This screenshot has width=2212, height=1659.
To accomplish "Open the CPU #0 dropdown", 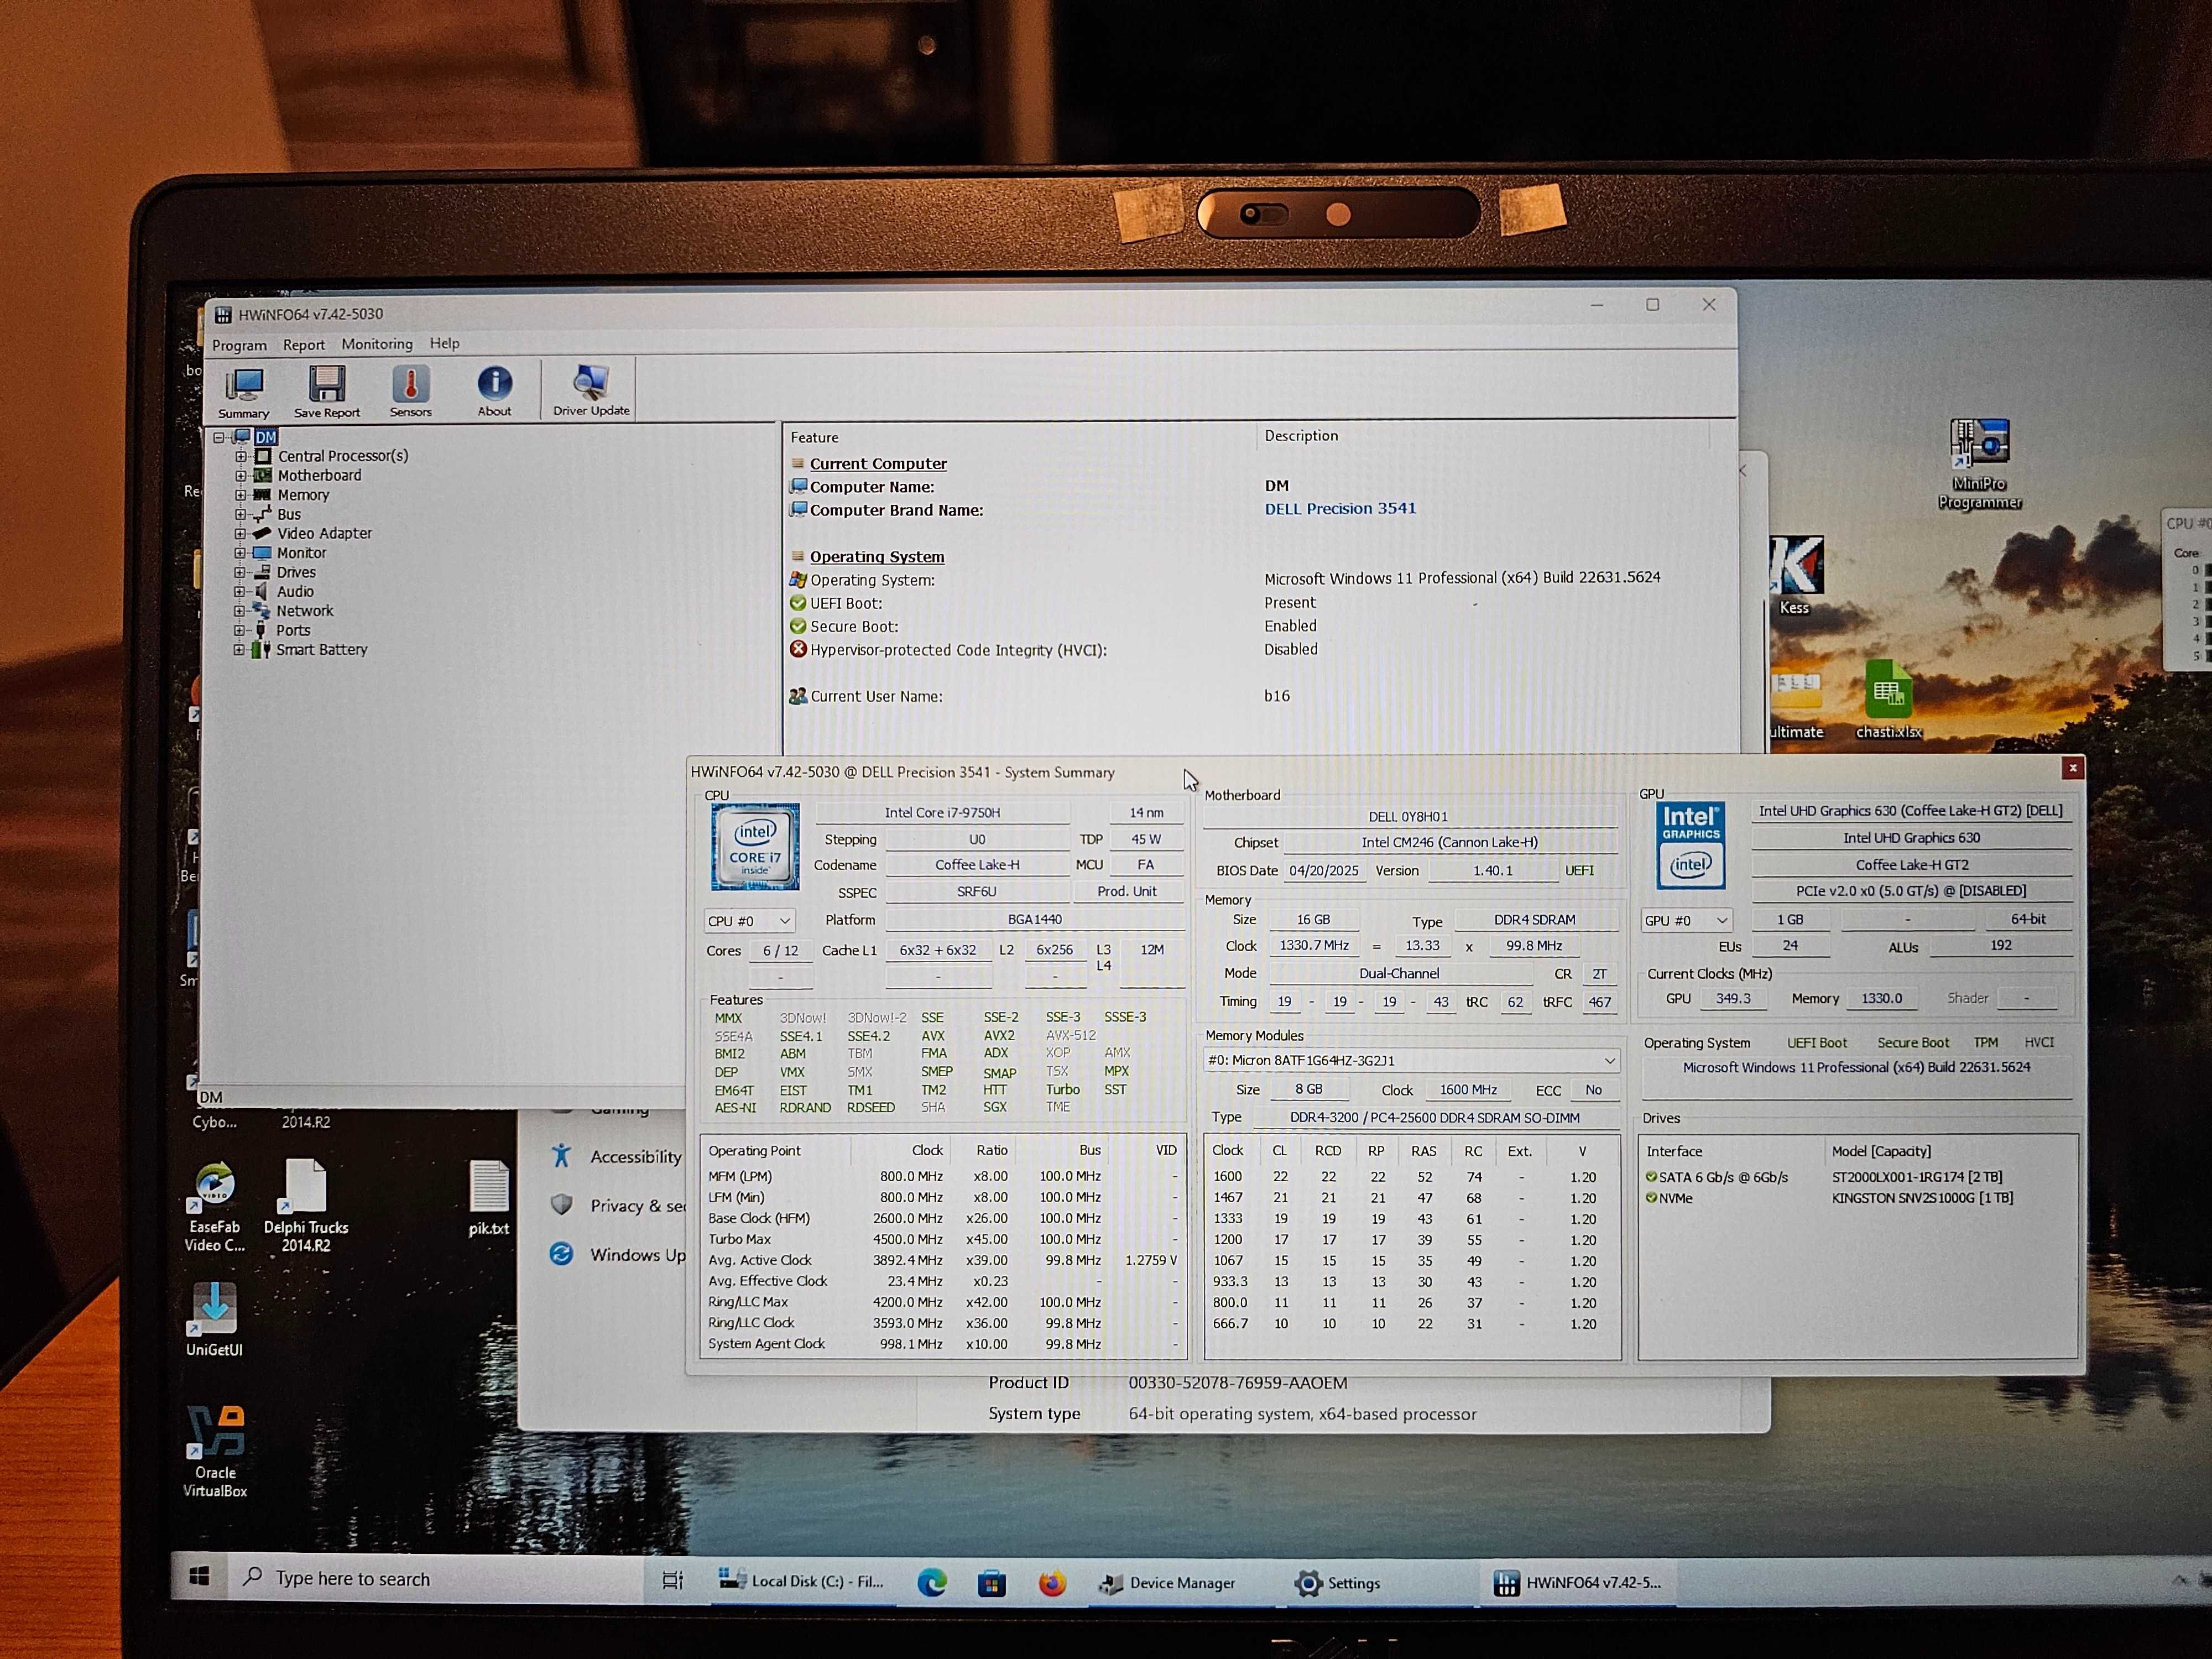I will click(x=749, y=921).
